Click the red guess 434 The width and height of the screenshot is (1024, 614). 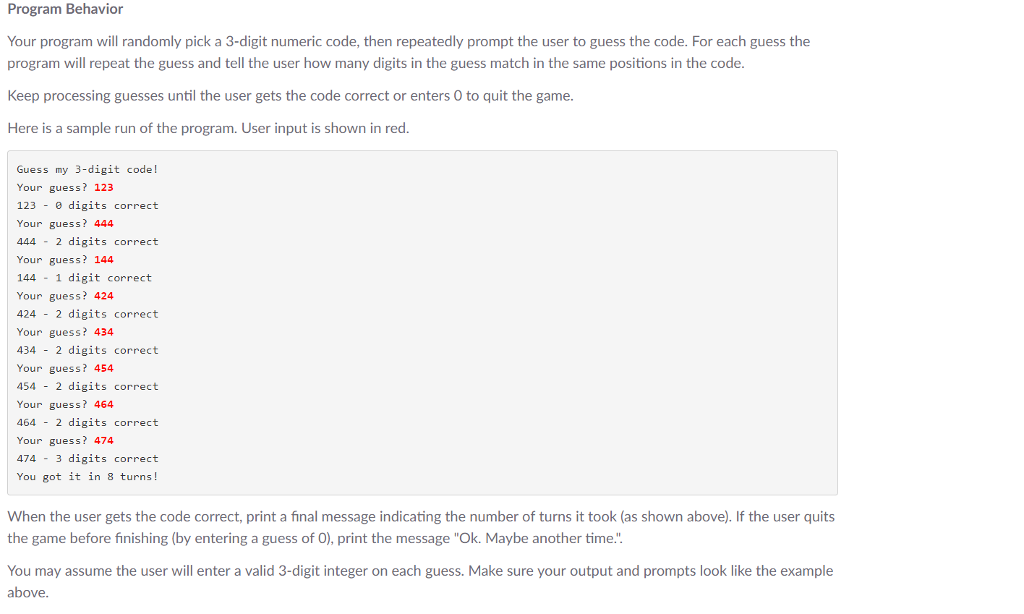pos(104,332)
